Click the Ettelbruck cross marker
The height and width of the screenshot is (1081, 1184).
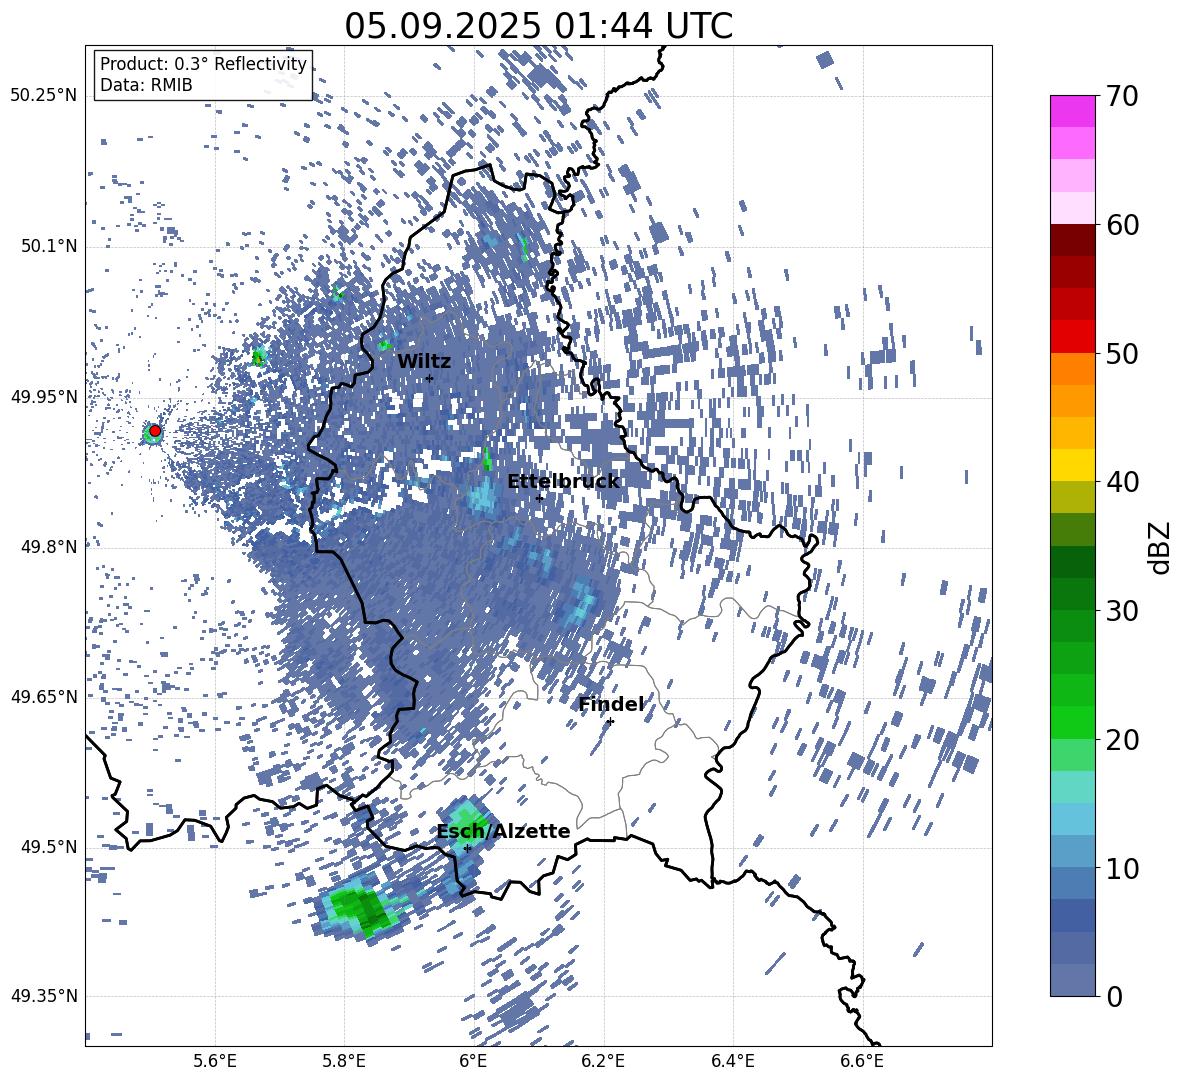pos(539,498)
